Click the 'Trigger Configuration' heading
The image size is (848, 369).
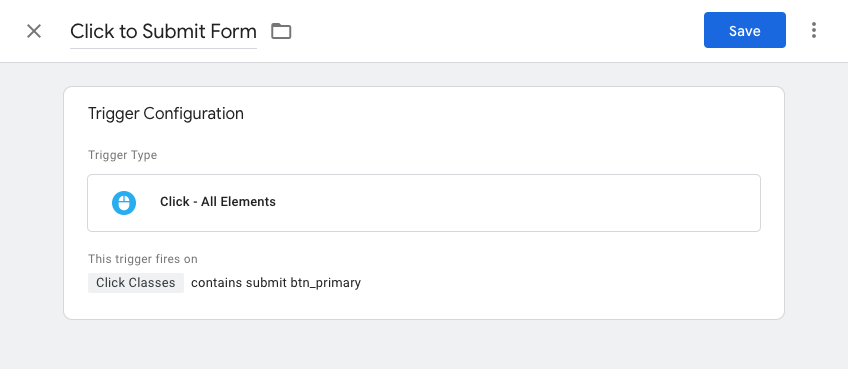pyautogui.click(x=165, y=114)
